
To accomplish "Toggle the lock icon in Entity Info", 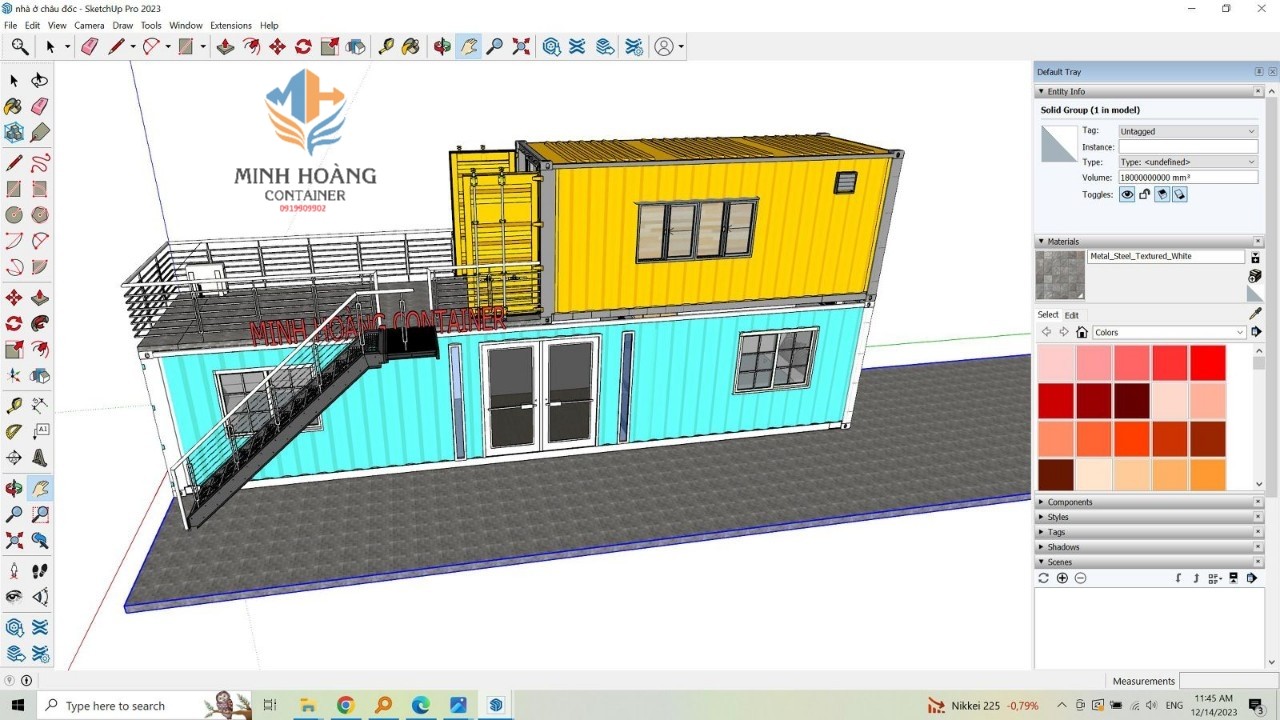I will tap(1144, 195).
